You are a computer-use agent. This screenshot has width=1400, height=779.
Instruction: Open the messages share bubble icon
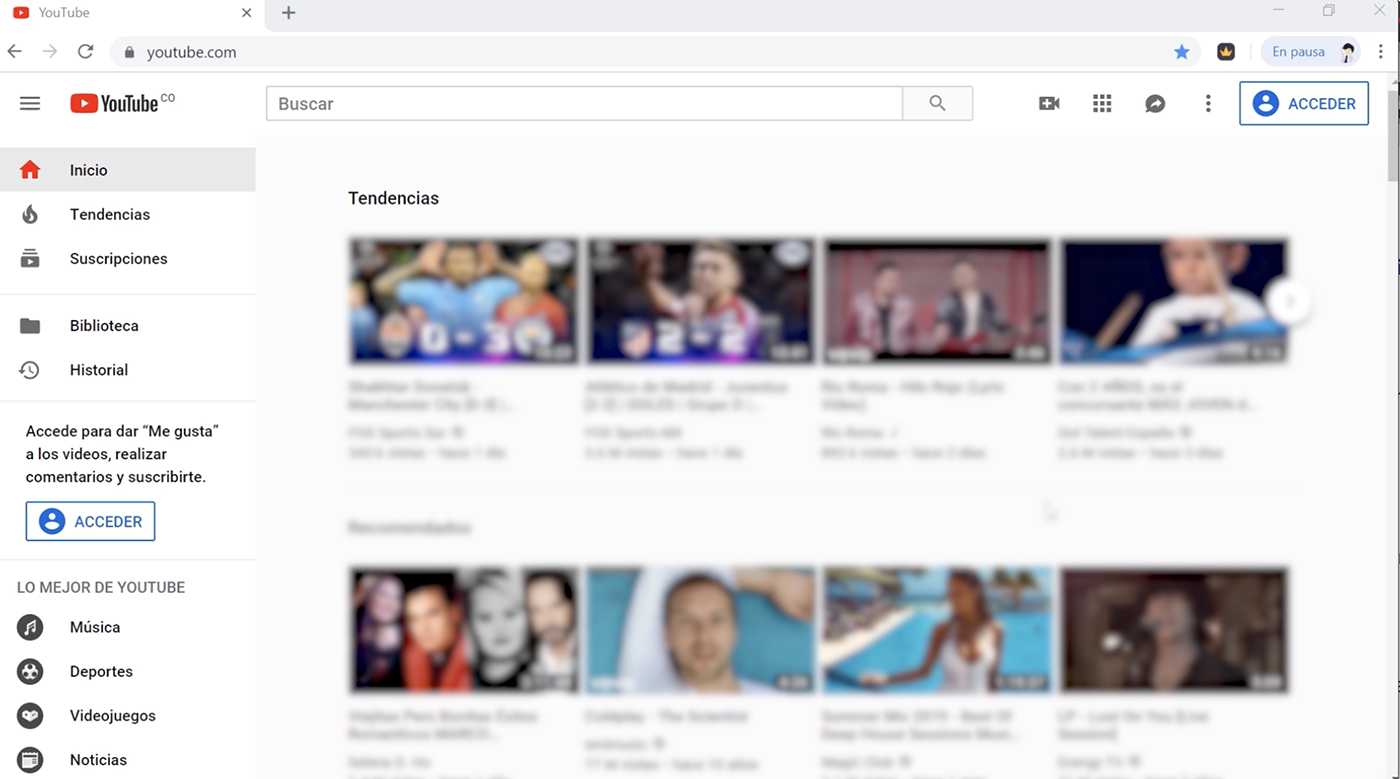click(1155, 103)
